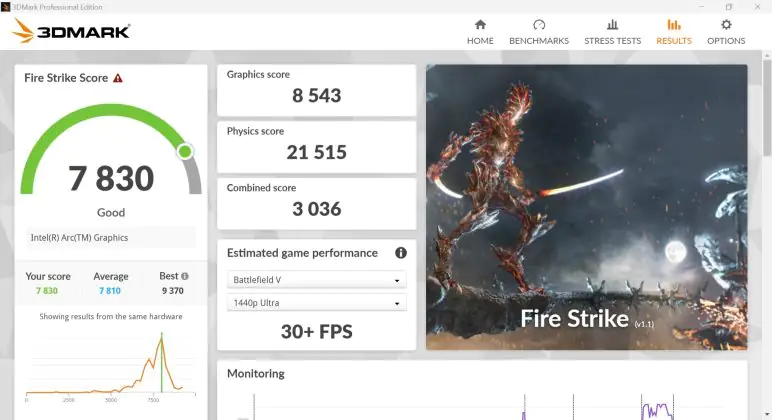Click the 30+ FPS estimate
The image size is (772, 420).
317,331
